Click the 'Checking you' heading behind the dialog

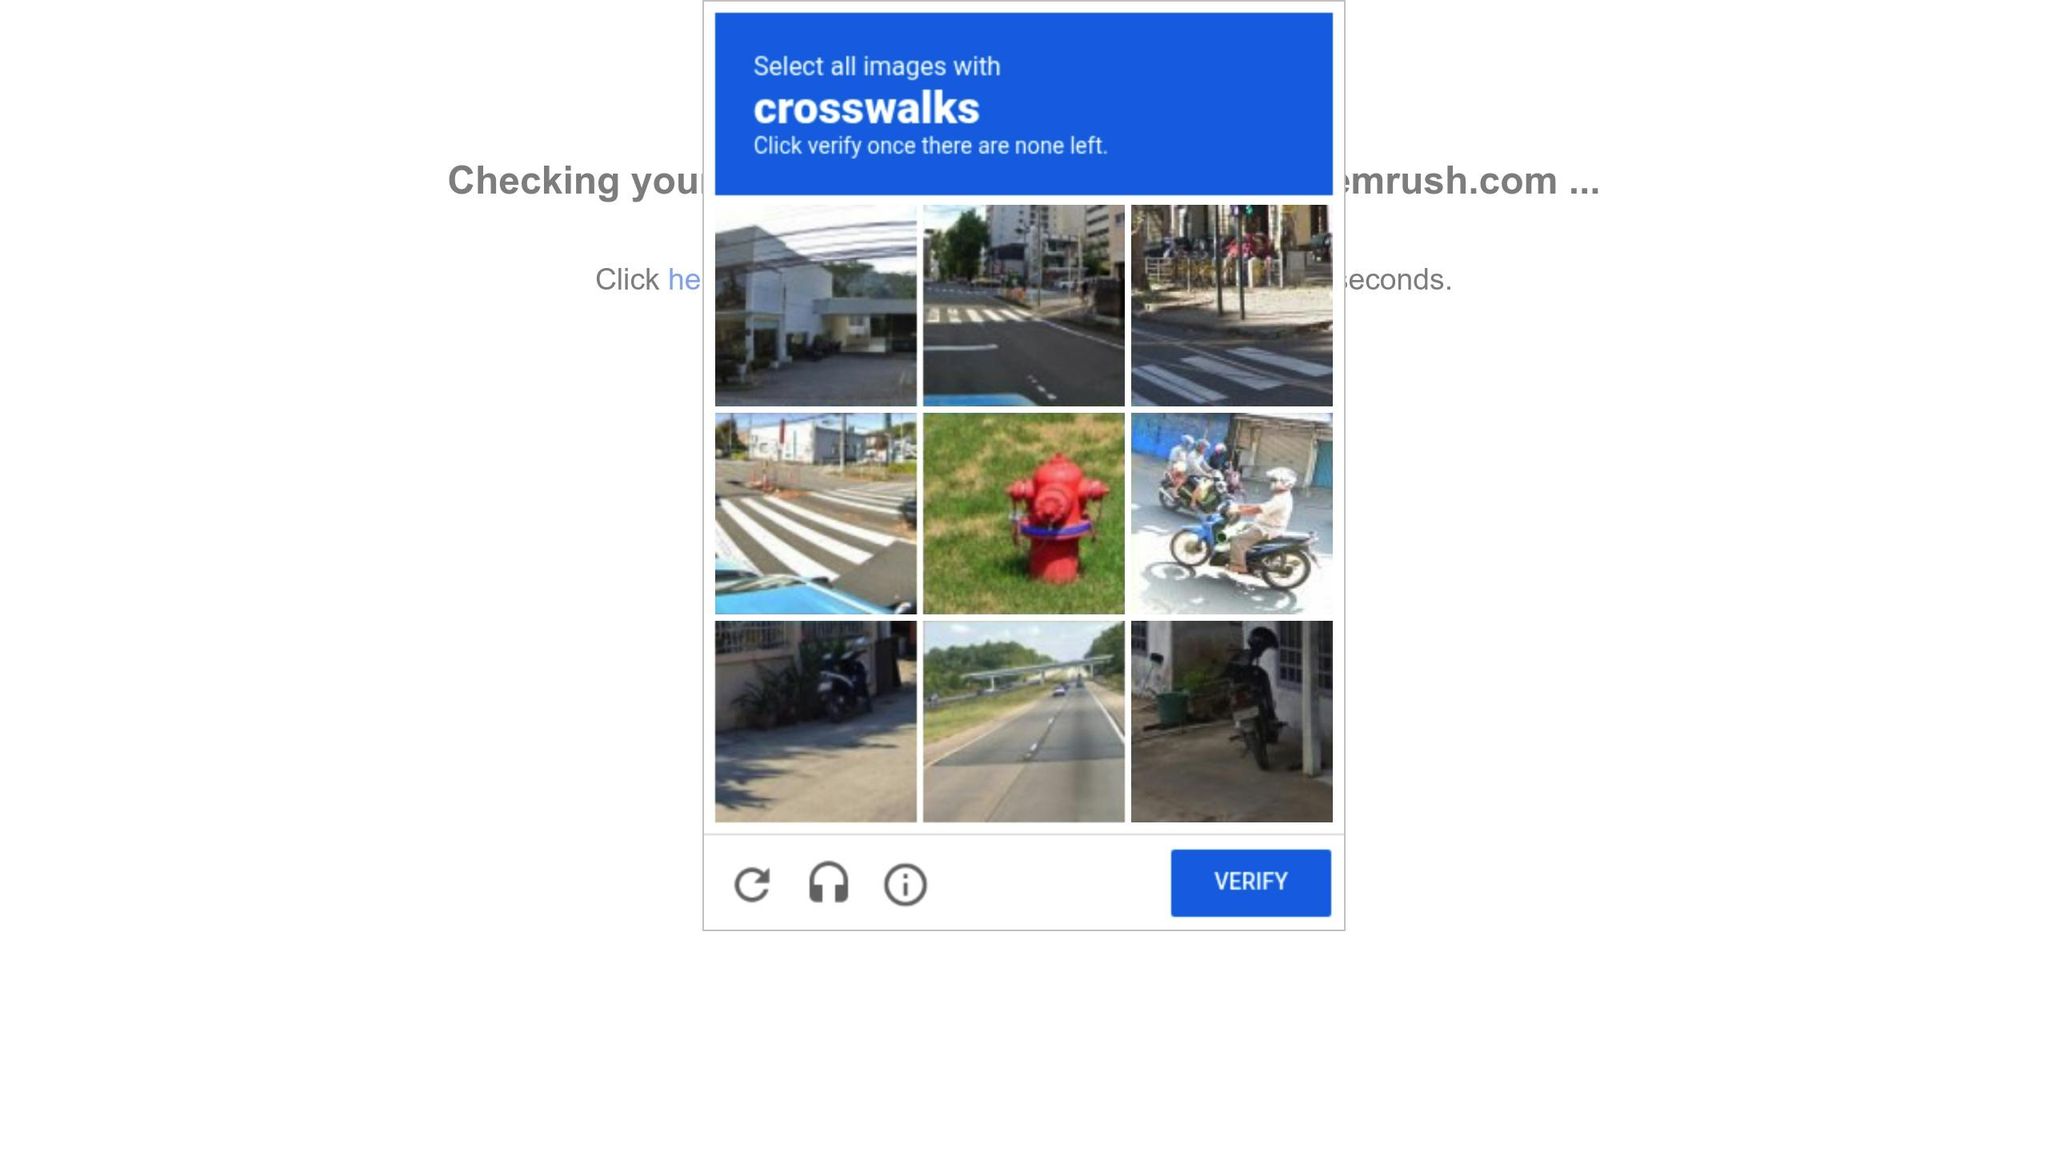(x=575, y=181)
